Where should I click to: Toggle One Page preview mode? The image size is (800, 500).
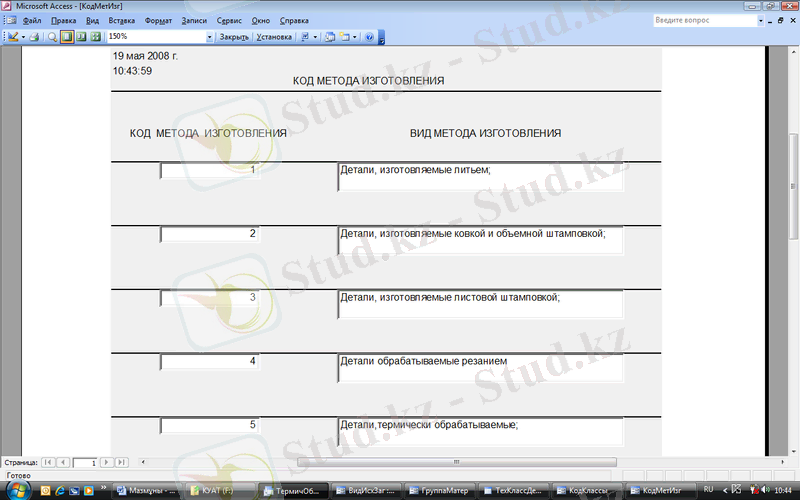[x=67, y=37]
